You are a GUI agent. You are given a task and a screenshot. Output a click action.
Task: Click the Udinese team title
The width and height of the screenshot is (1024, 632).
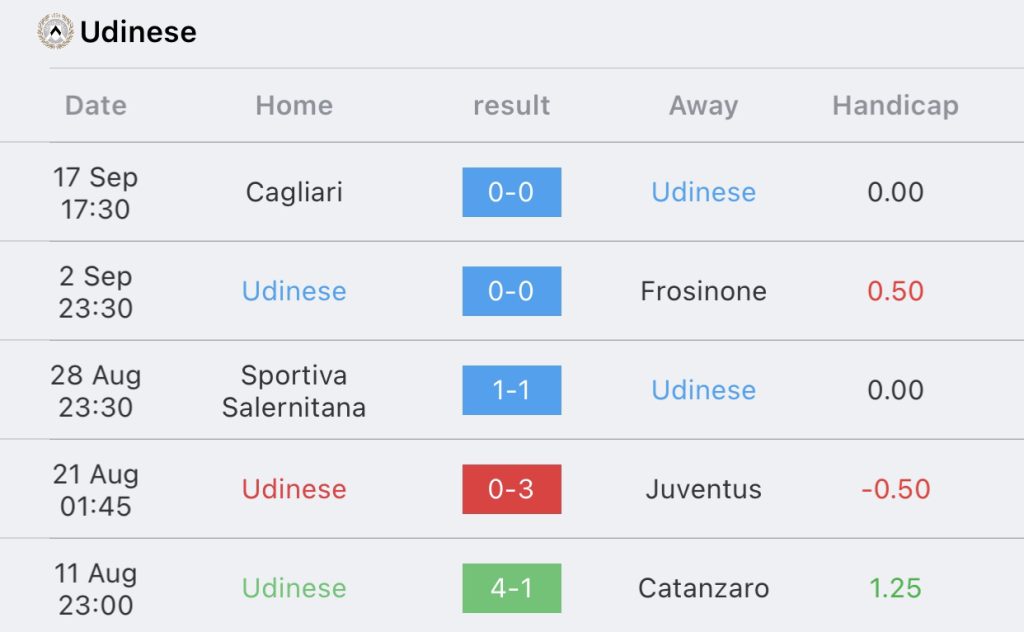pos(138,32)
